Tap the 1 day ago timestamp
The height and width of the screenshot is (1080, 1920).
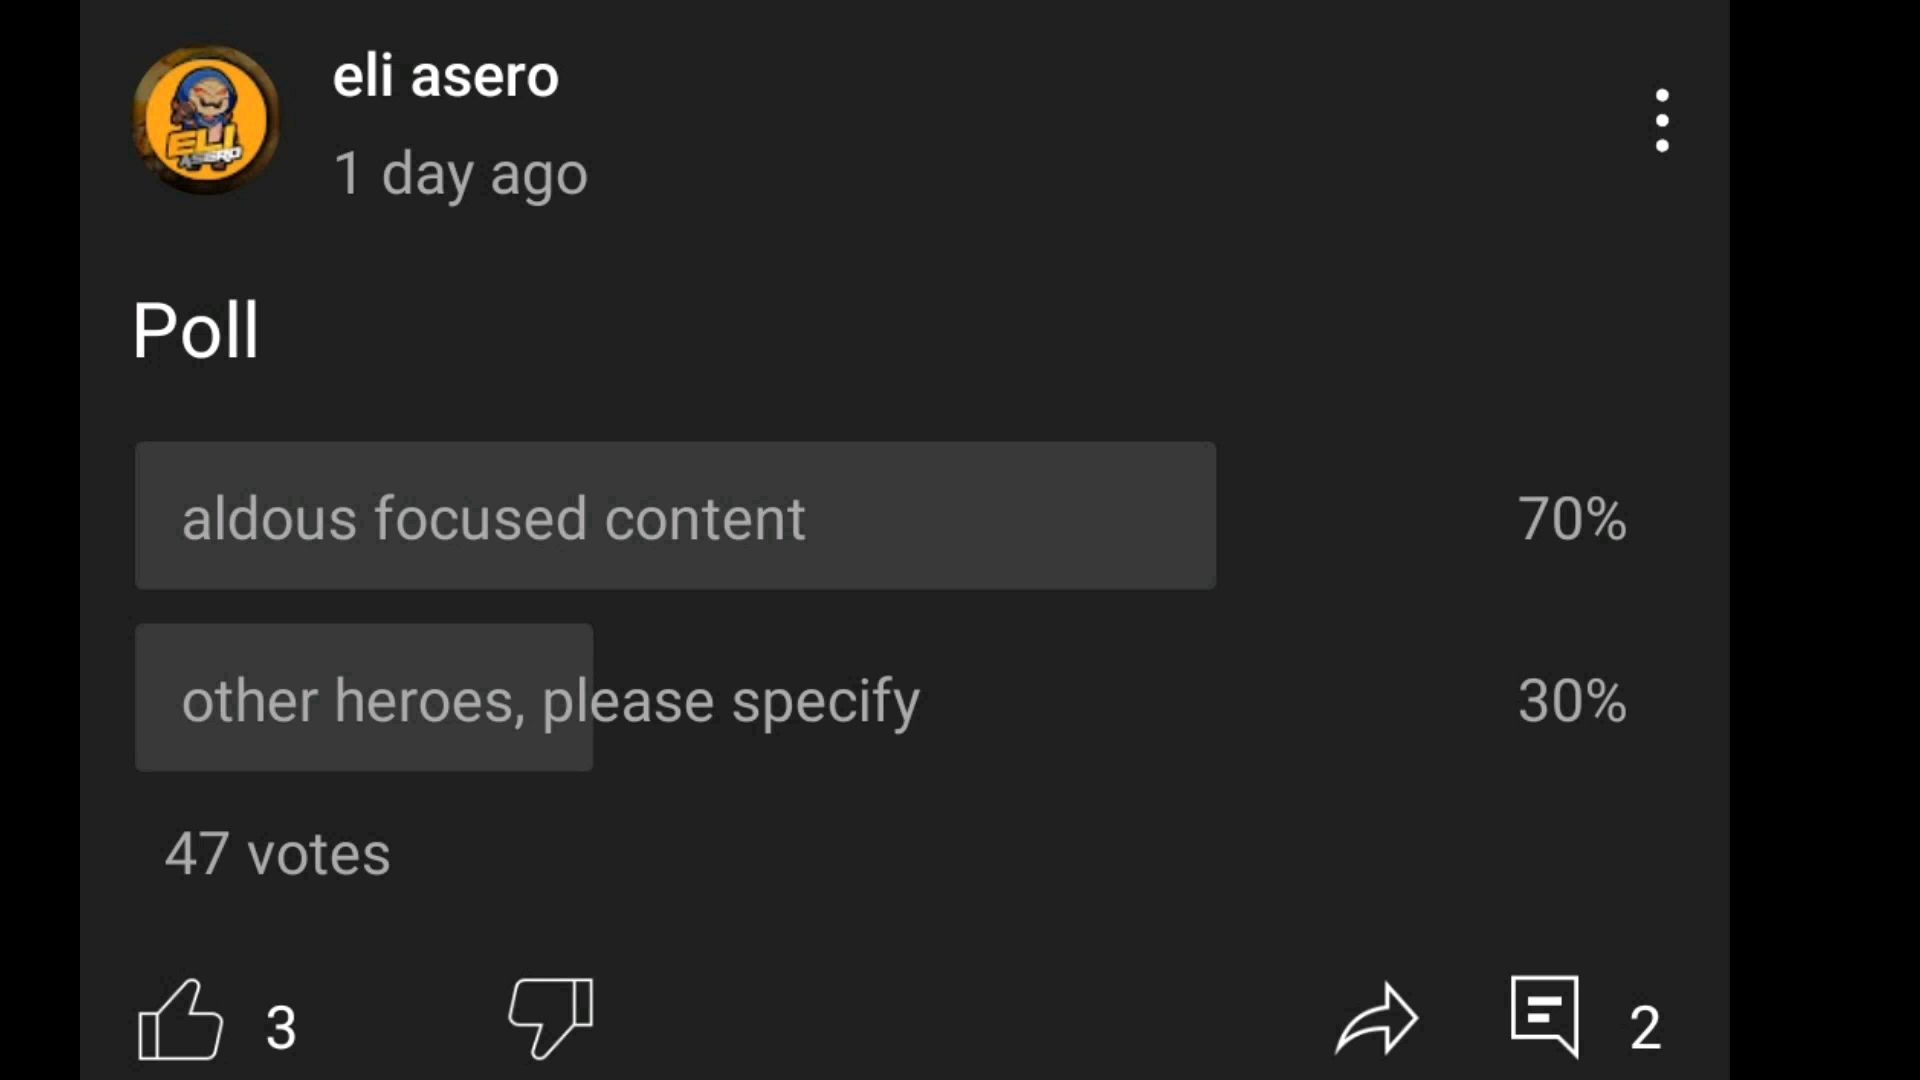coord(460,174)
